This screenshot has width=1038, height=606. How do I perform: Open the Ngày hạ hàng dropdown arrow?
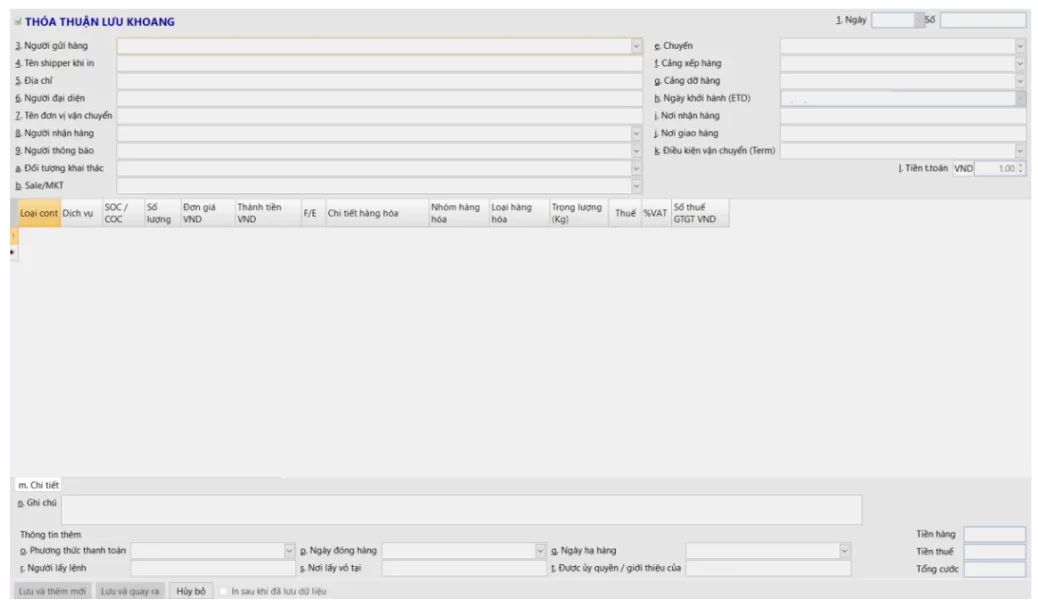845,551
